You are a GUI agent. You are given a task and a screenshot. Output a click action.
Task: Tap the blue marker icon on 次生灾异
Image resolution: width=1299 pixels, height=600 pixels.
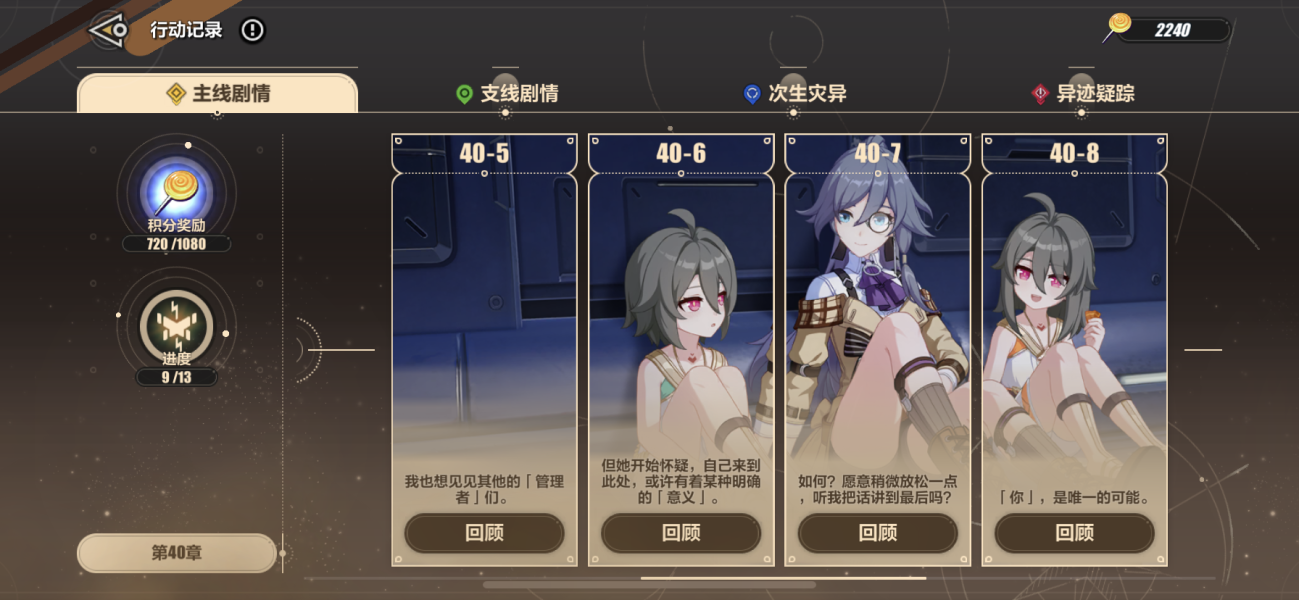pos(752,94)
